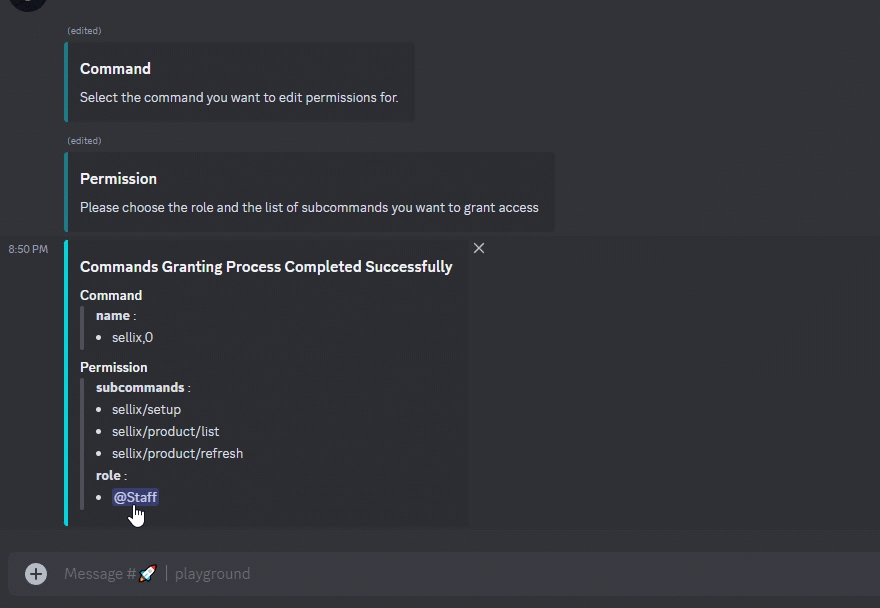This screenshot has height=608, width=880.
Task: Click the second (edited) label above Permission
Action: [x=84, y=141]
